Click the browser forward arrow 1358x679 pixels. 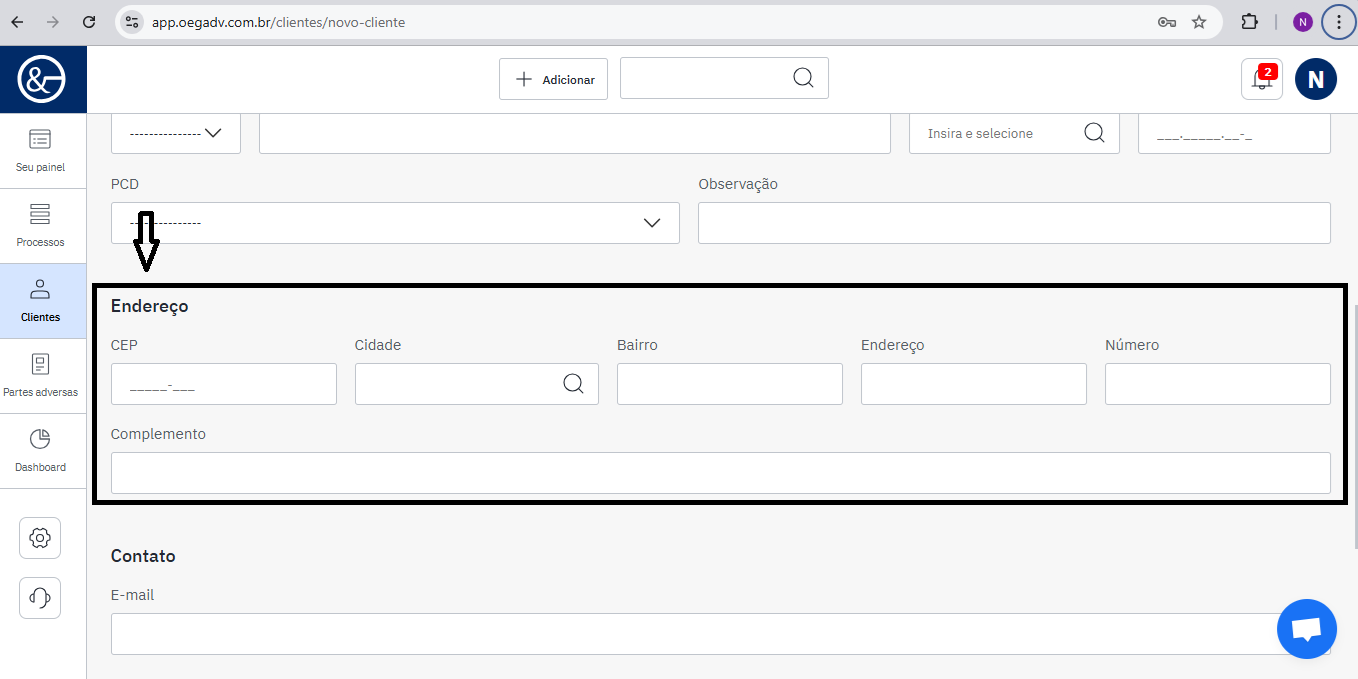(53, 22)
